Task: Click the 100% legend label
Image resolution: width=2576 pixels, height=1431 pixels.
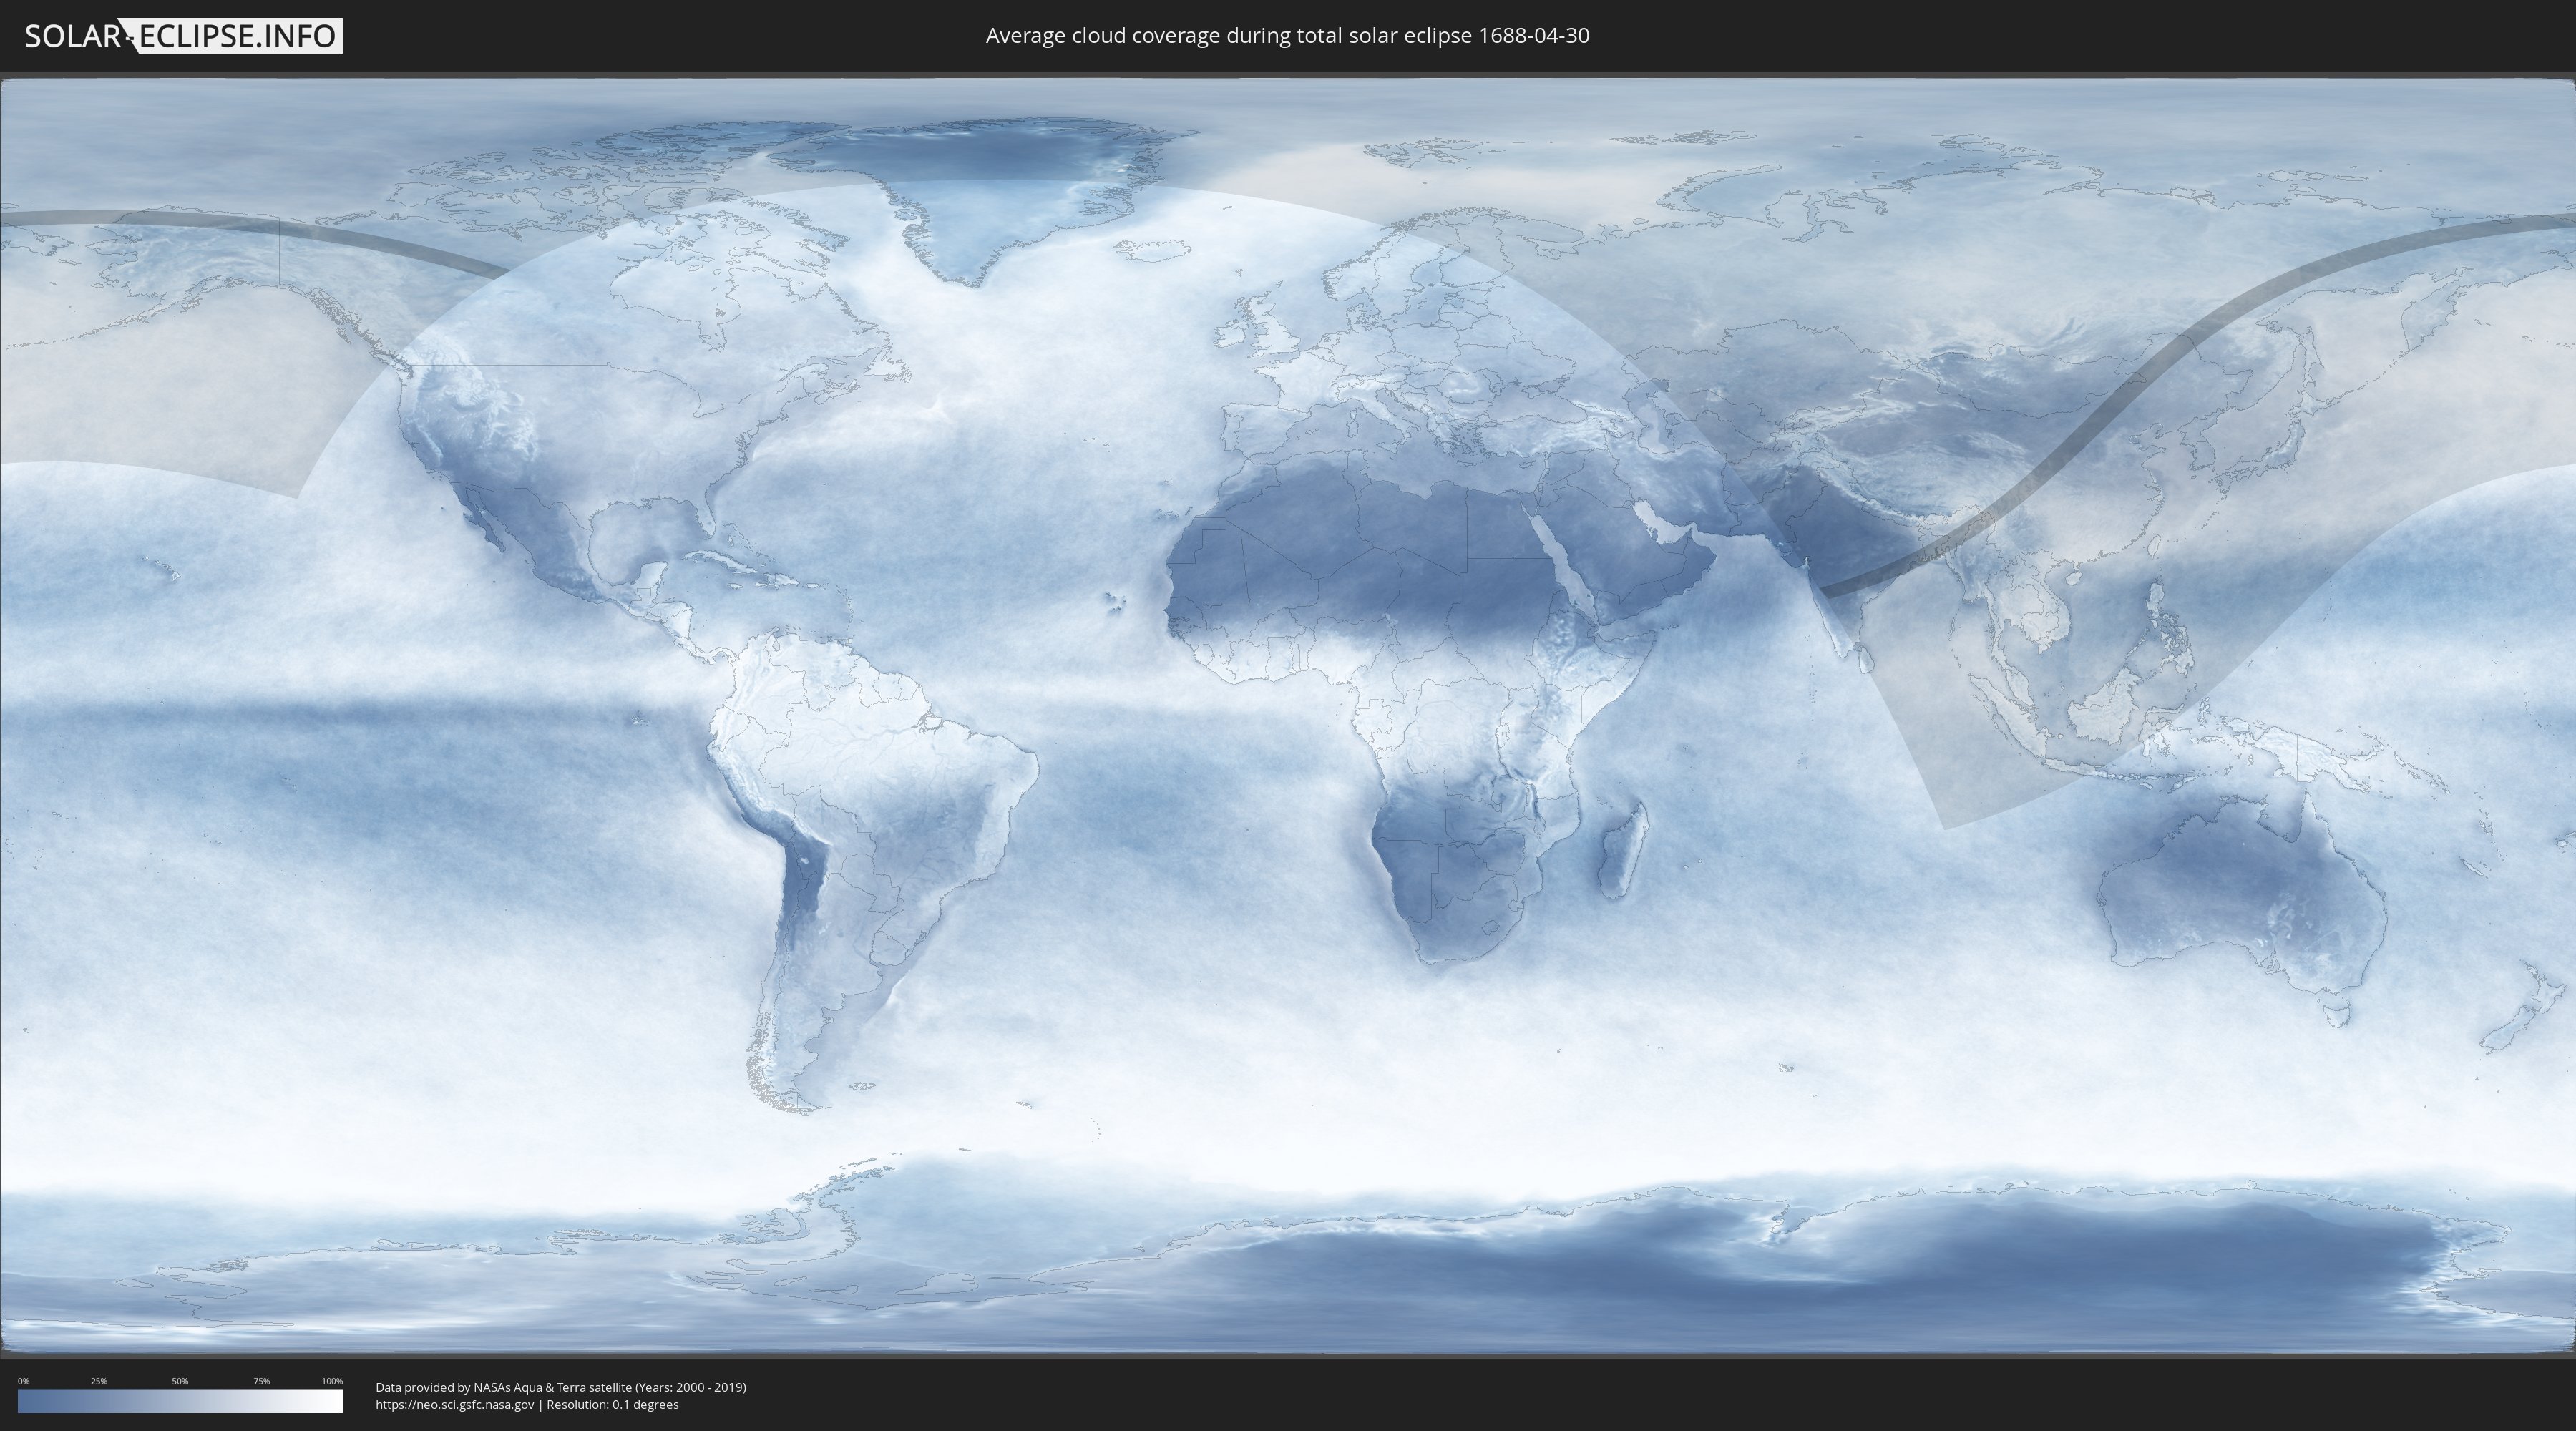Action: 332,1381
